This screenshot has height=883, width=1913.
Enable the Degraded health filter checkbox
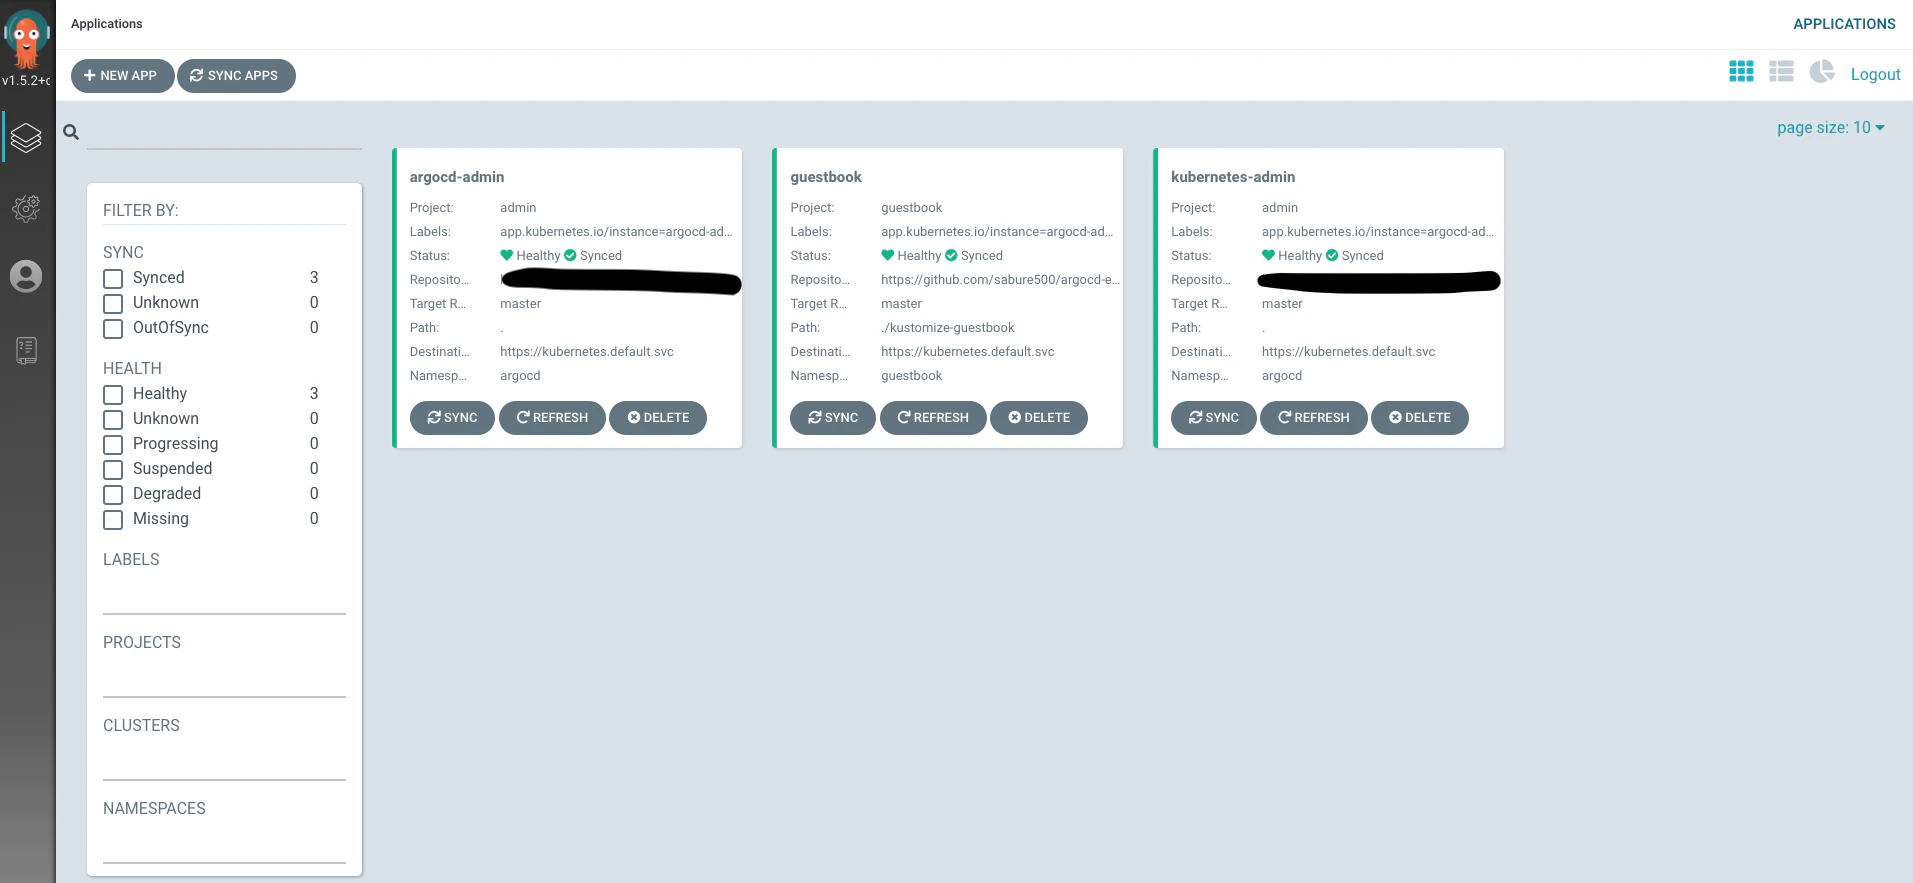tap(113, 495)
